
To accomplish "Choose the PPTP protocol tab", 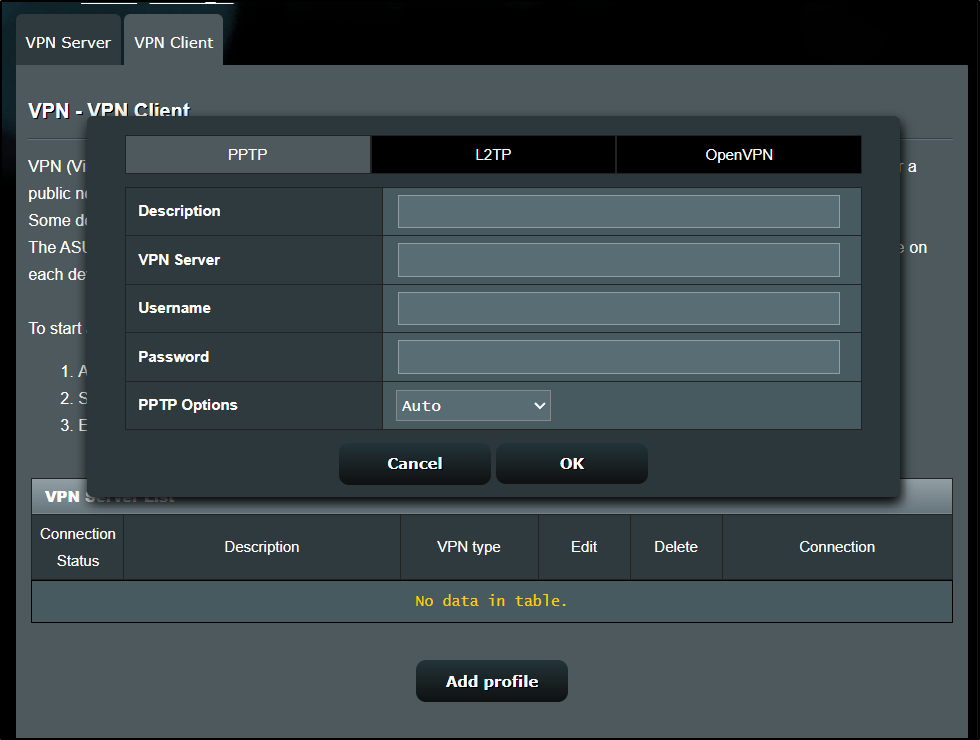I will (x=248, y=155).
